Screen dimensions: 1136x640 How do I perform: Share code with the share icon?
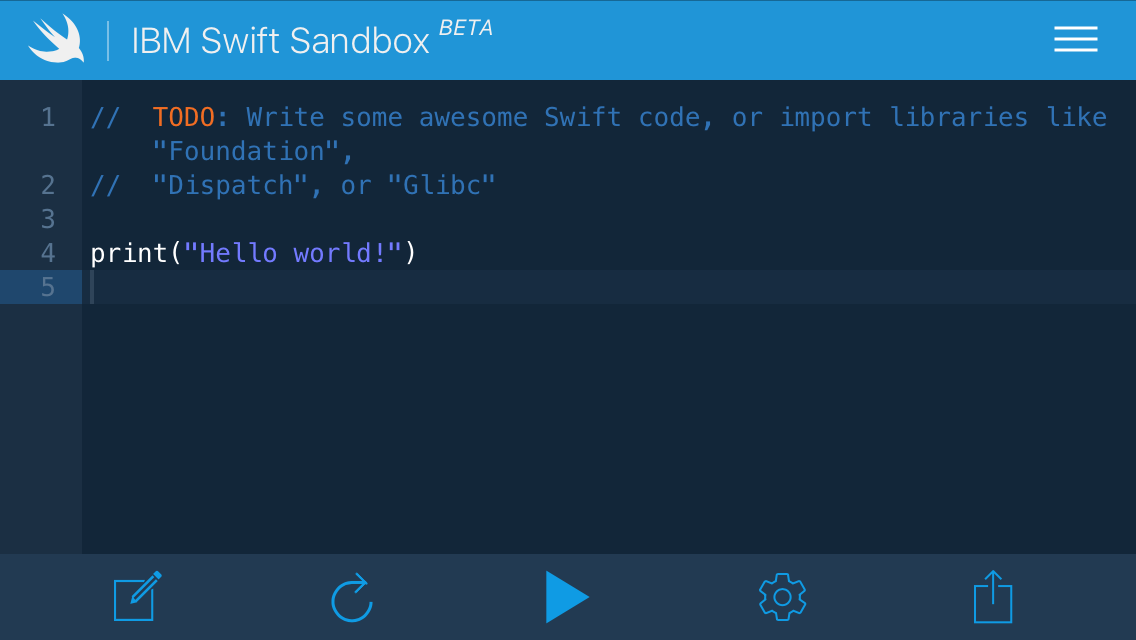pyautogui.click(x=993, y=597)
